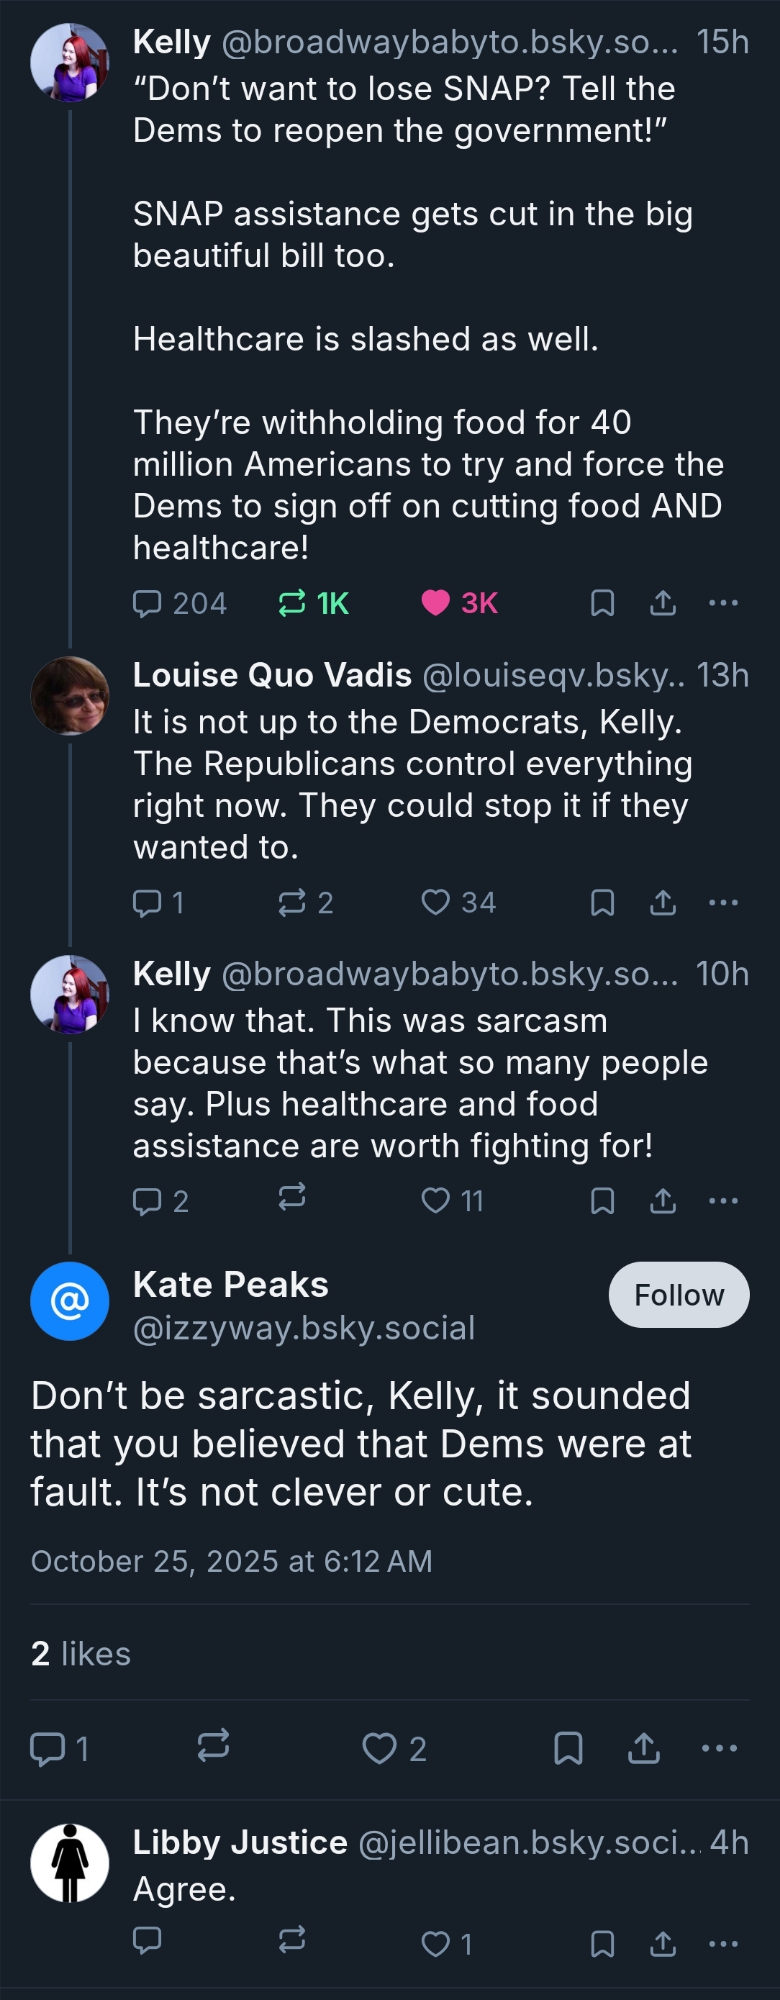Reply to Kelly's sarcasm clarification post
Viewport: 780px width, 2000px height.
tap(148, 1200)
